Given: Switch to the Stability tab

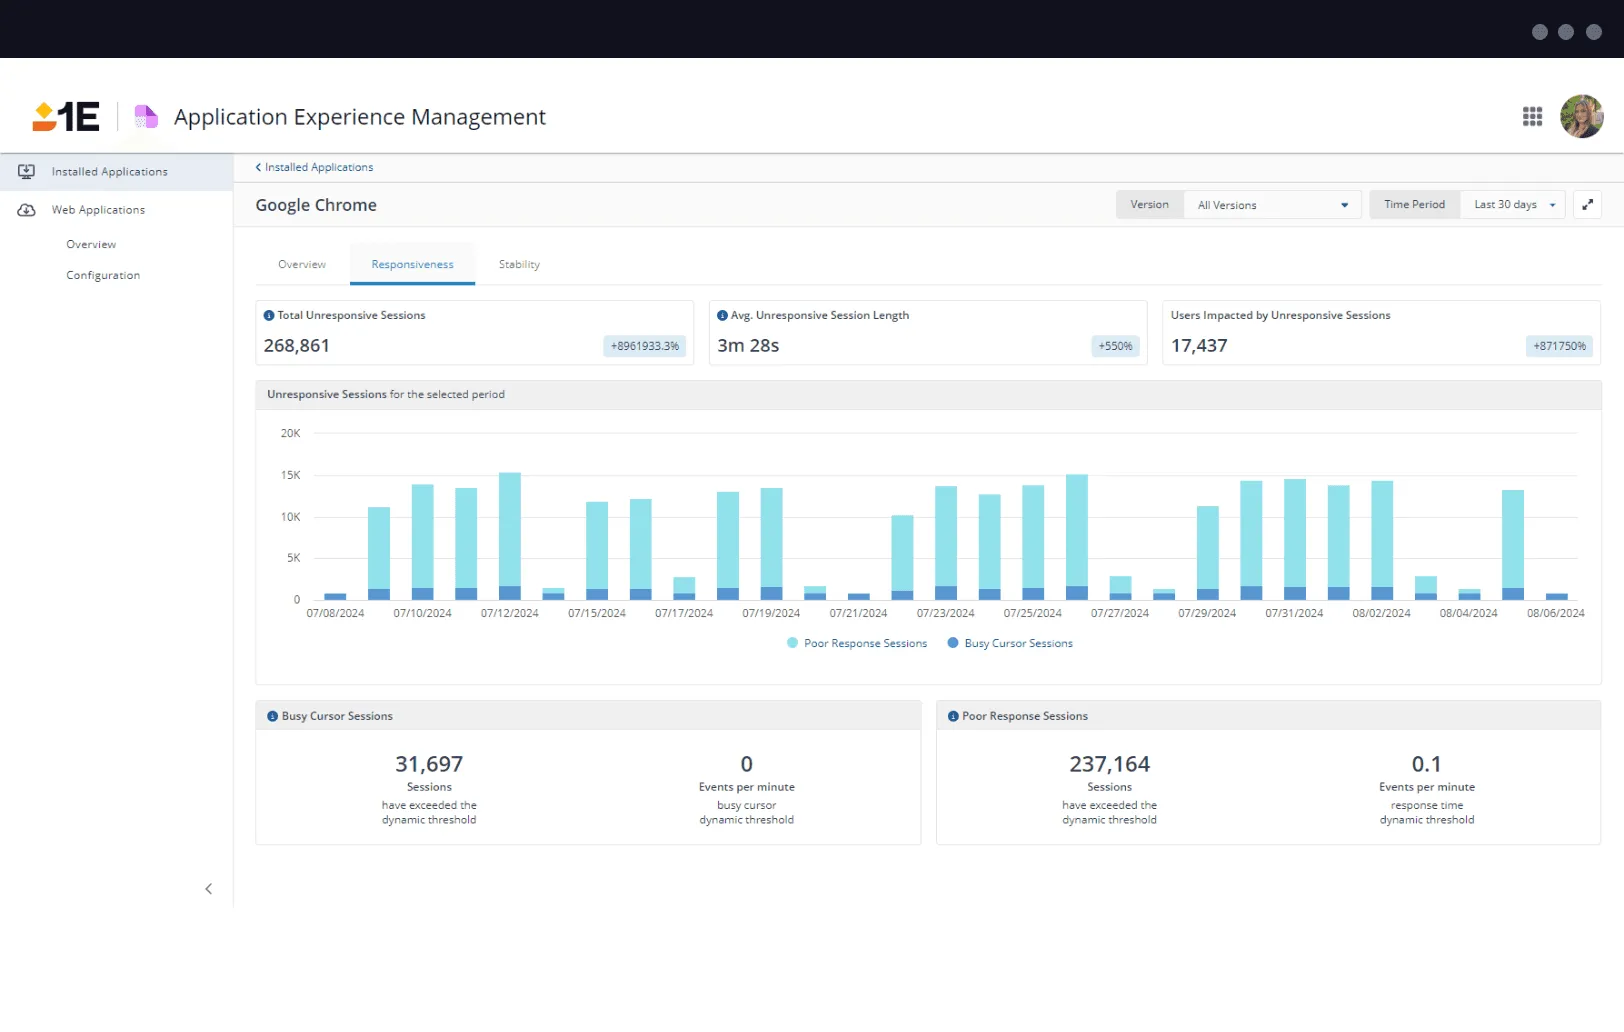Looking at the screenshot, I should pos(519,264).
